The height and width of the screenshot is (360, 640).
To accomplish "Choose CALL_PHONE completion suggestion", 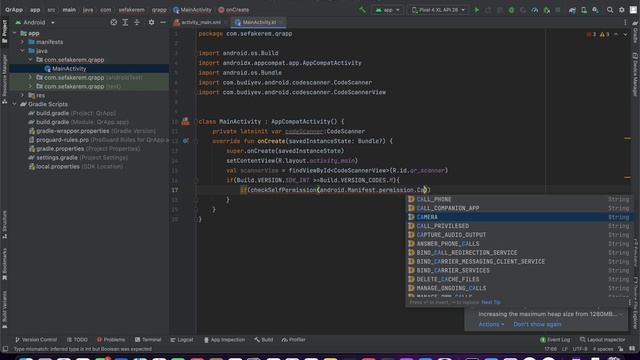I will [x=518, y=199].
